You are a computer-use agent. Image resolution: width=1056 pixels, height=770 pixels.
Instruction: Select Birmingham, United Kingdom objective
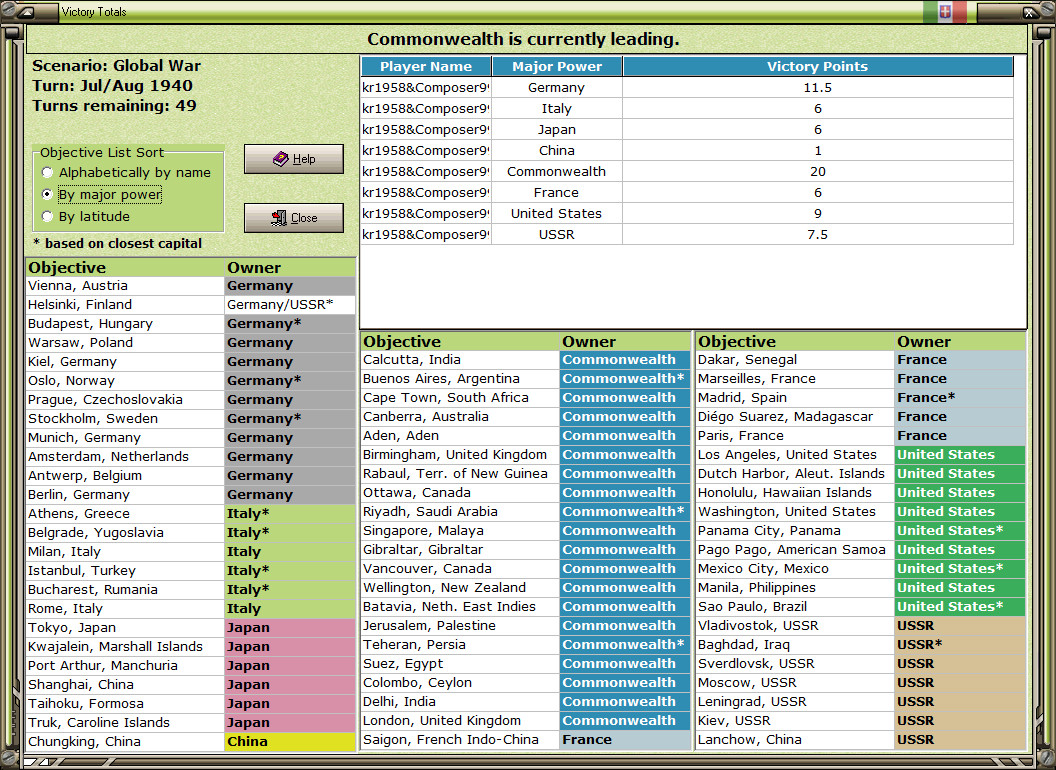pos(460,455)
